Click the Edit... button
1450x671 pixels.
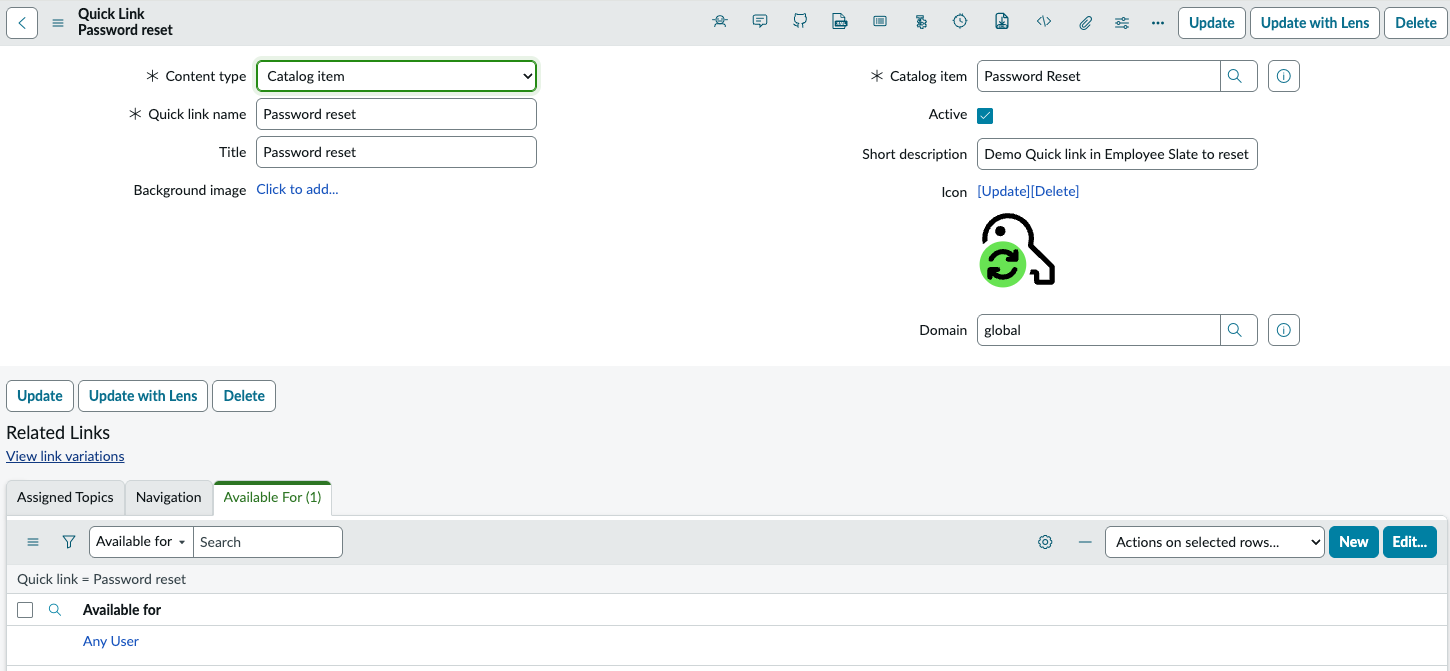point(1410,542)
